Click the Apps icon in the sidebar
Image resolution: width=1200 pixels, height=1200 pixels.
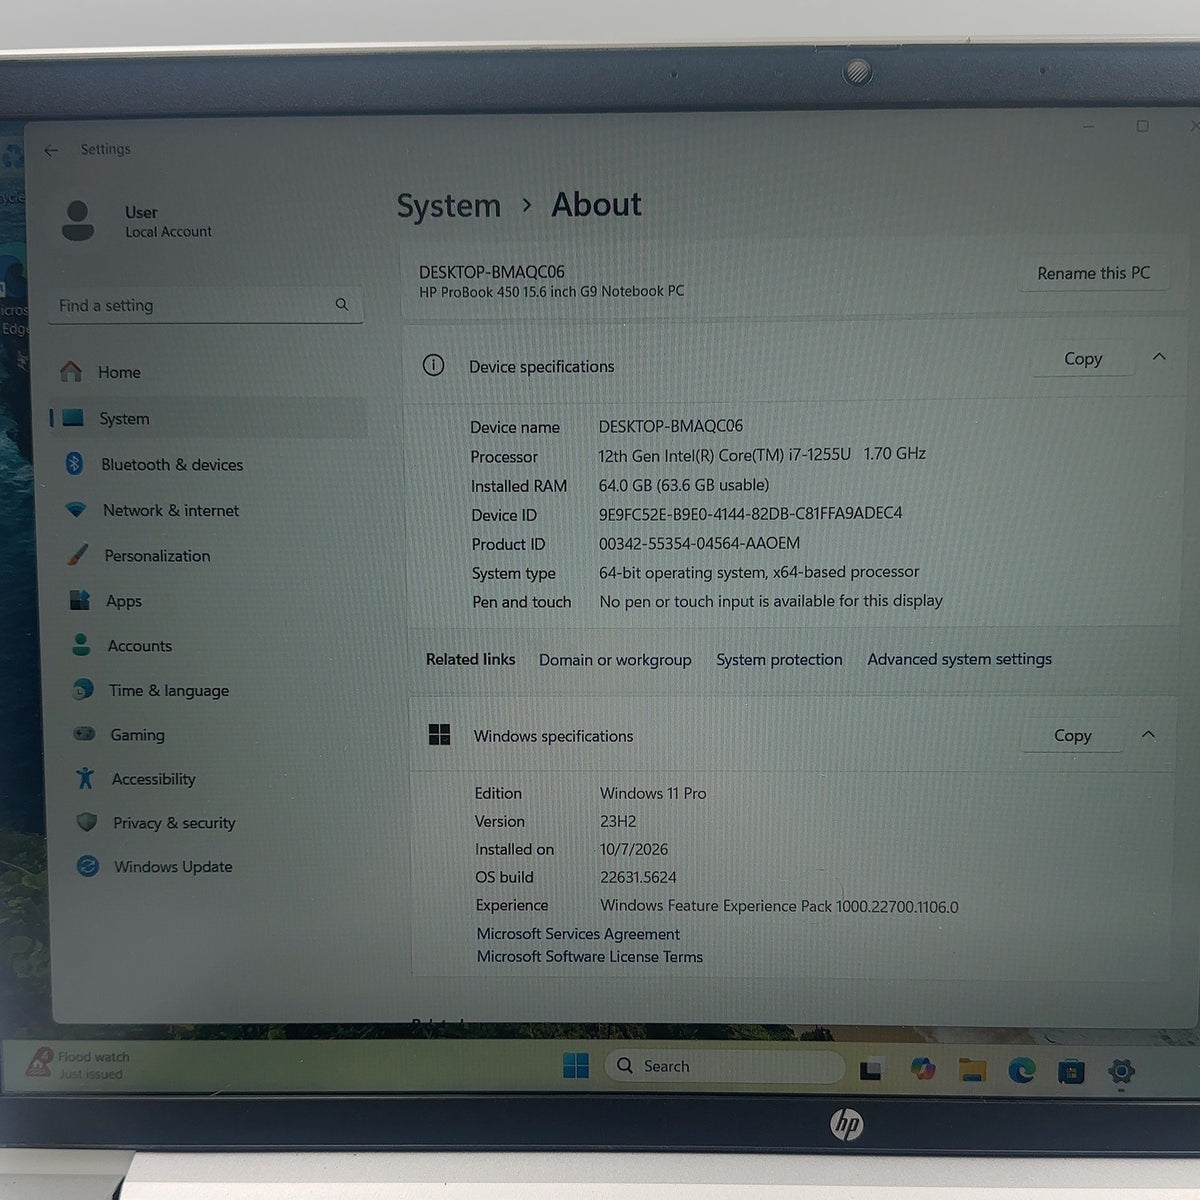80,600
